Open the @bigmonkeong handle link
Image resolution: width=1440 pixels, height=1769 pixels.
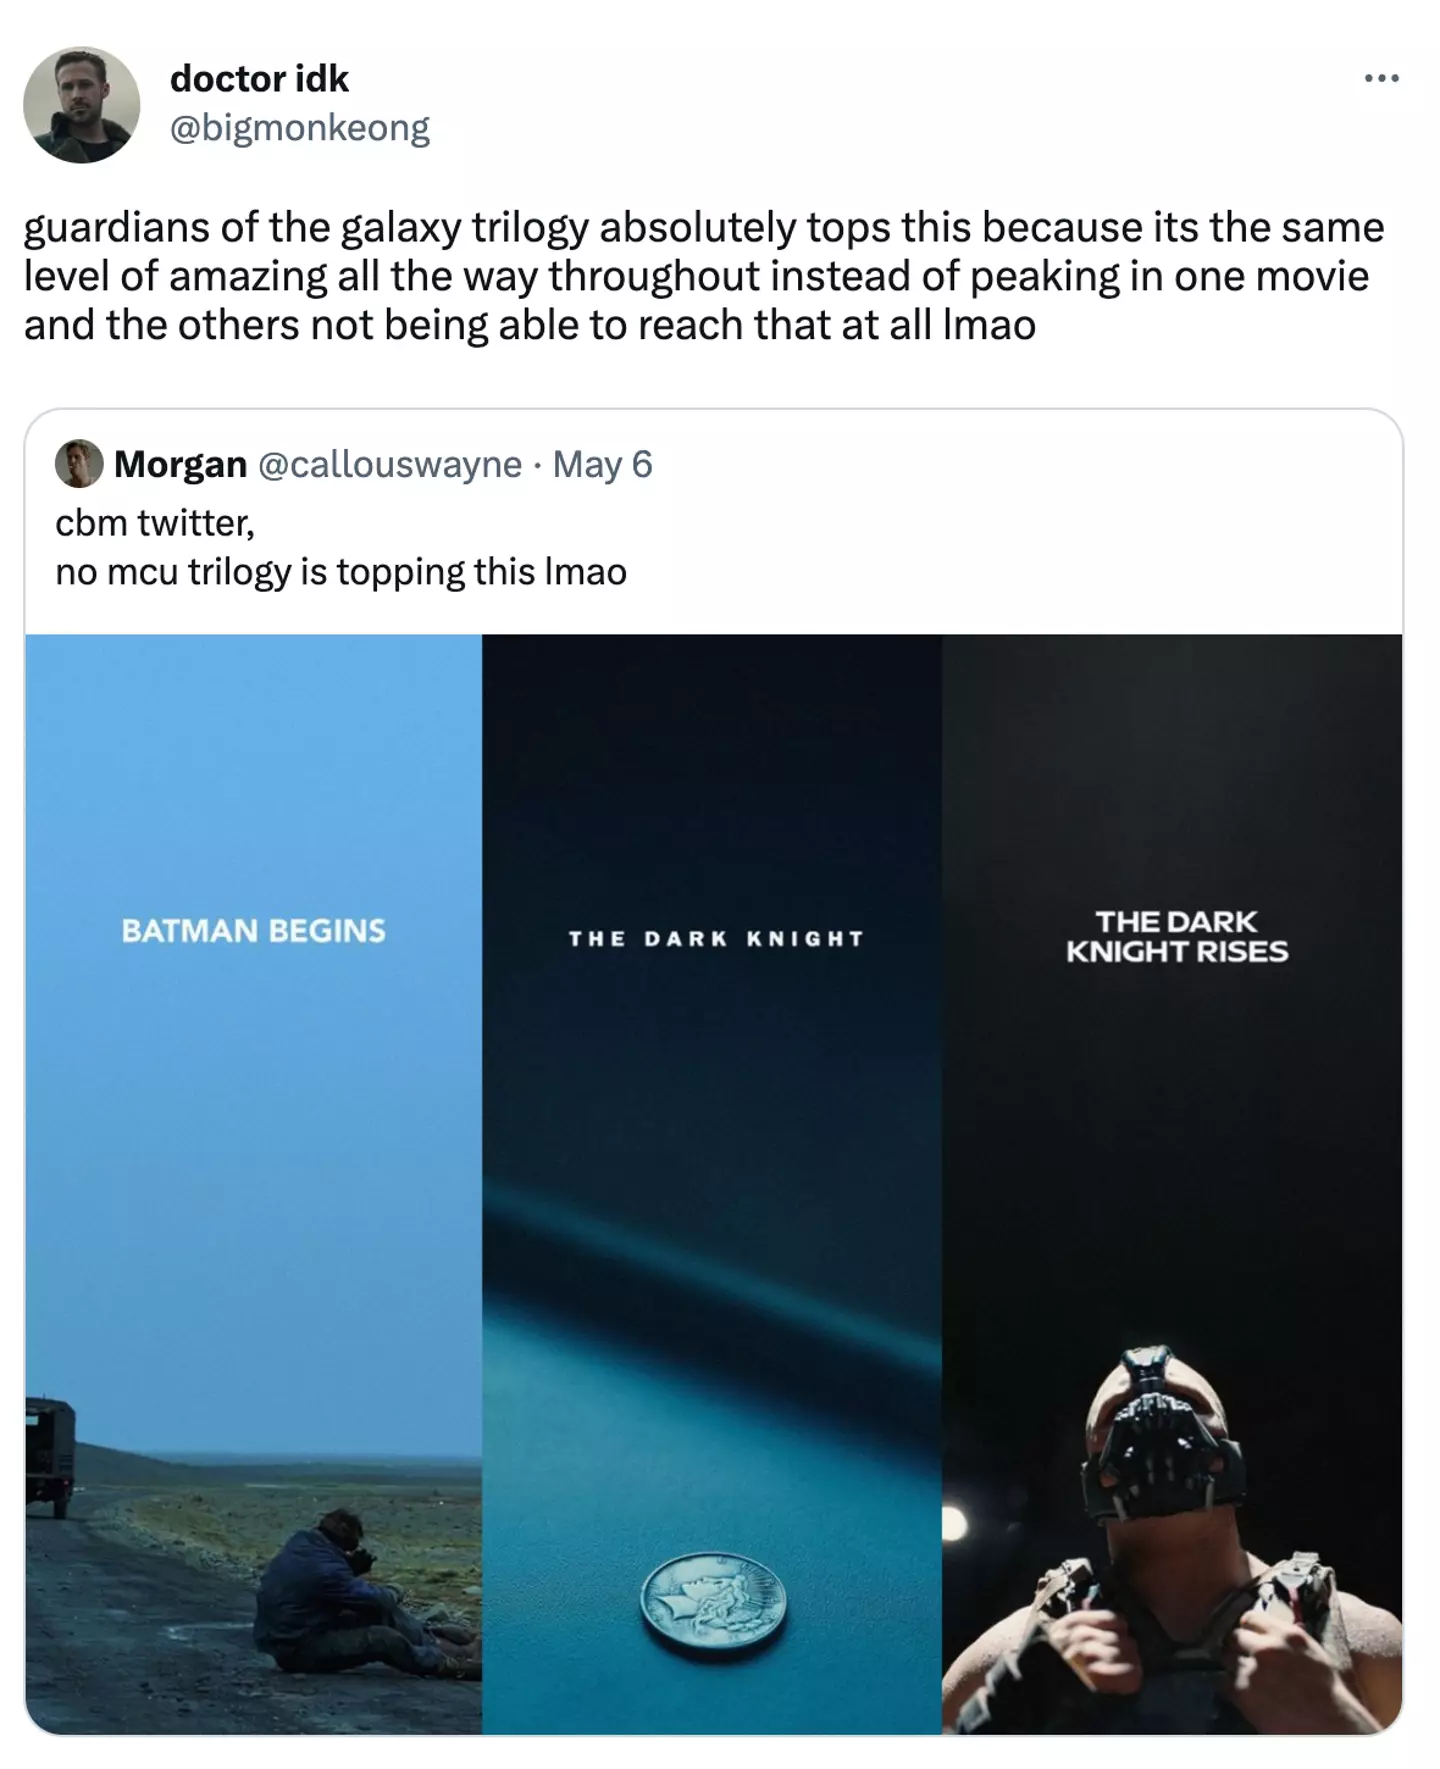(299, 127)
